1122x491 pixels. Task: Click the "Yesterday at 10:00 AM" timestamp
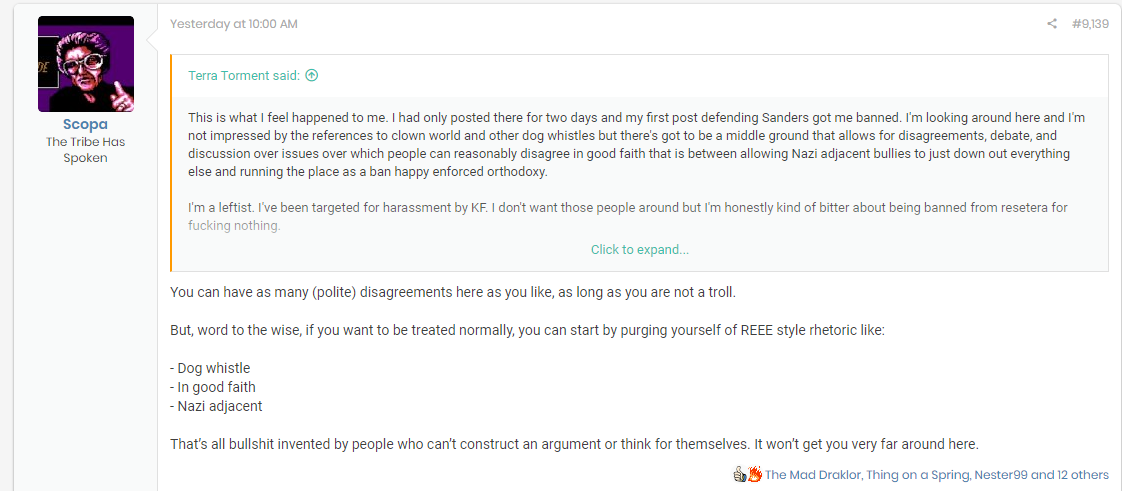tap(233, 24)
